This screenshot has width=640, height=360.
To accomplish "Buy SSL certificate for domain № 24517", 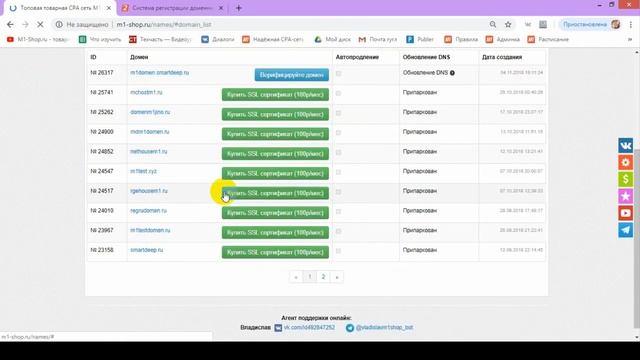I will tap(275, 193).
